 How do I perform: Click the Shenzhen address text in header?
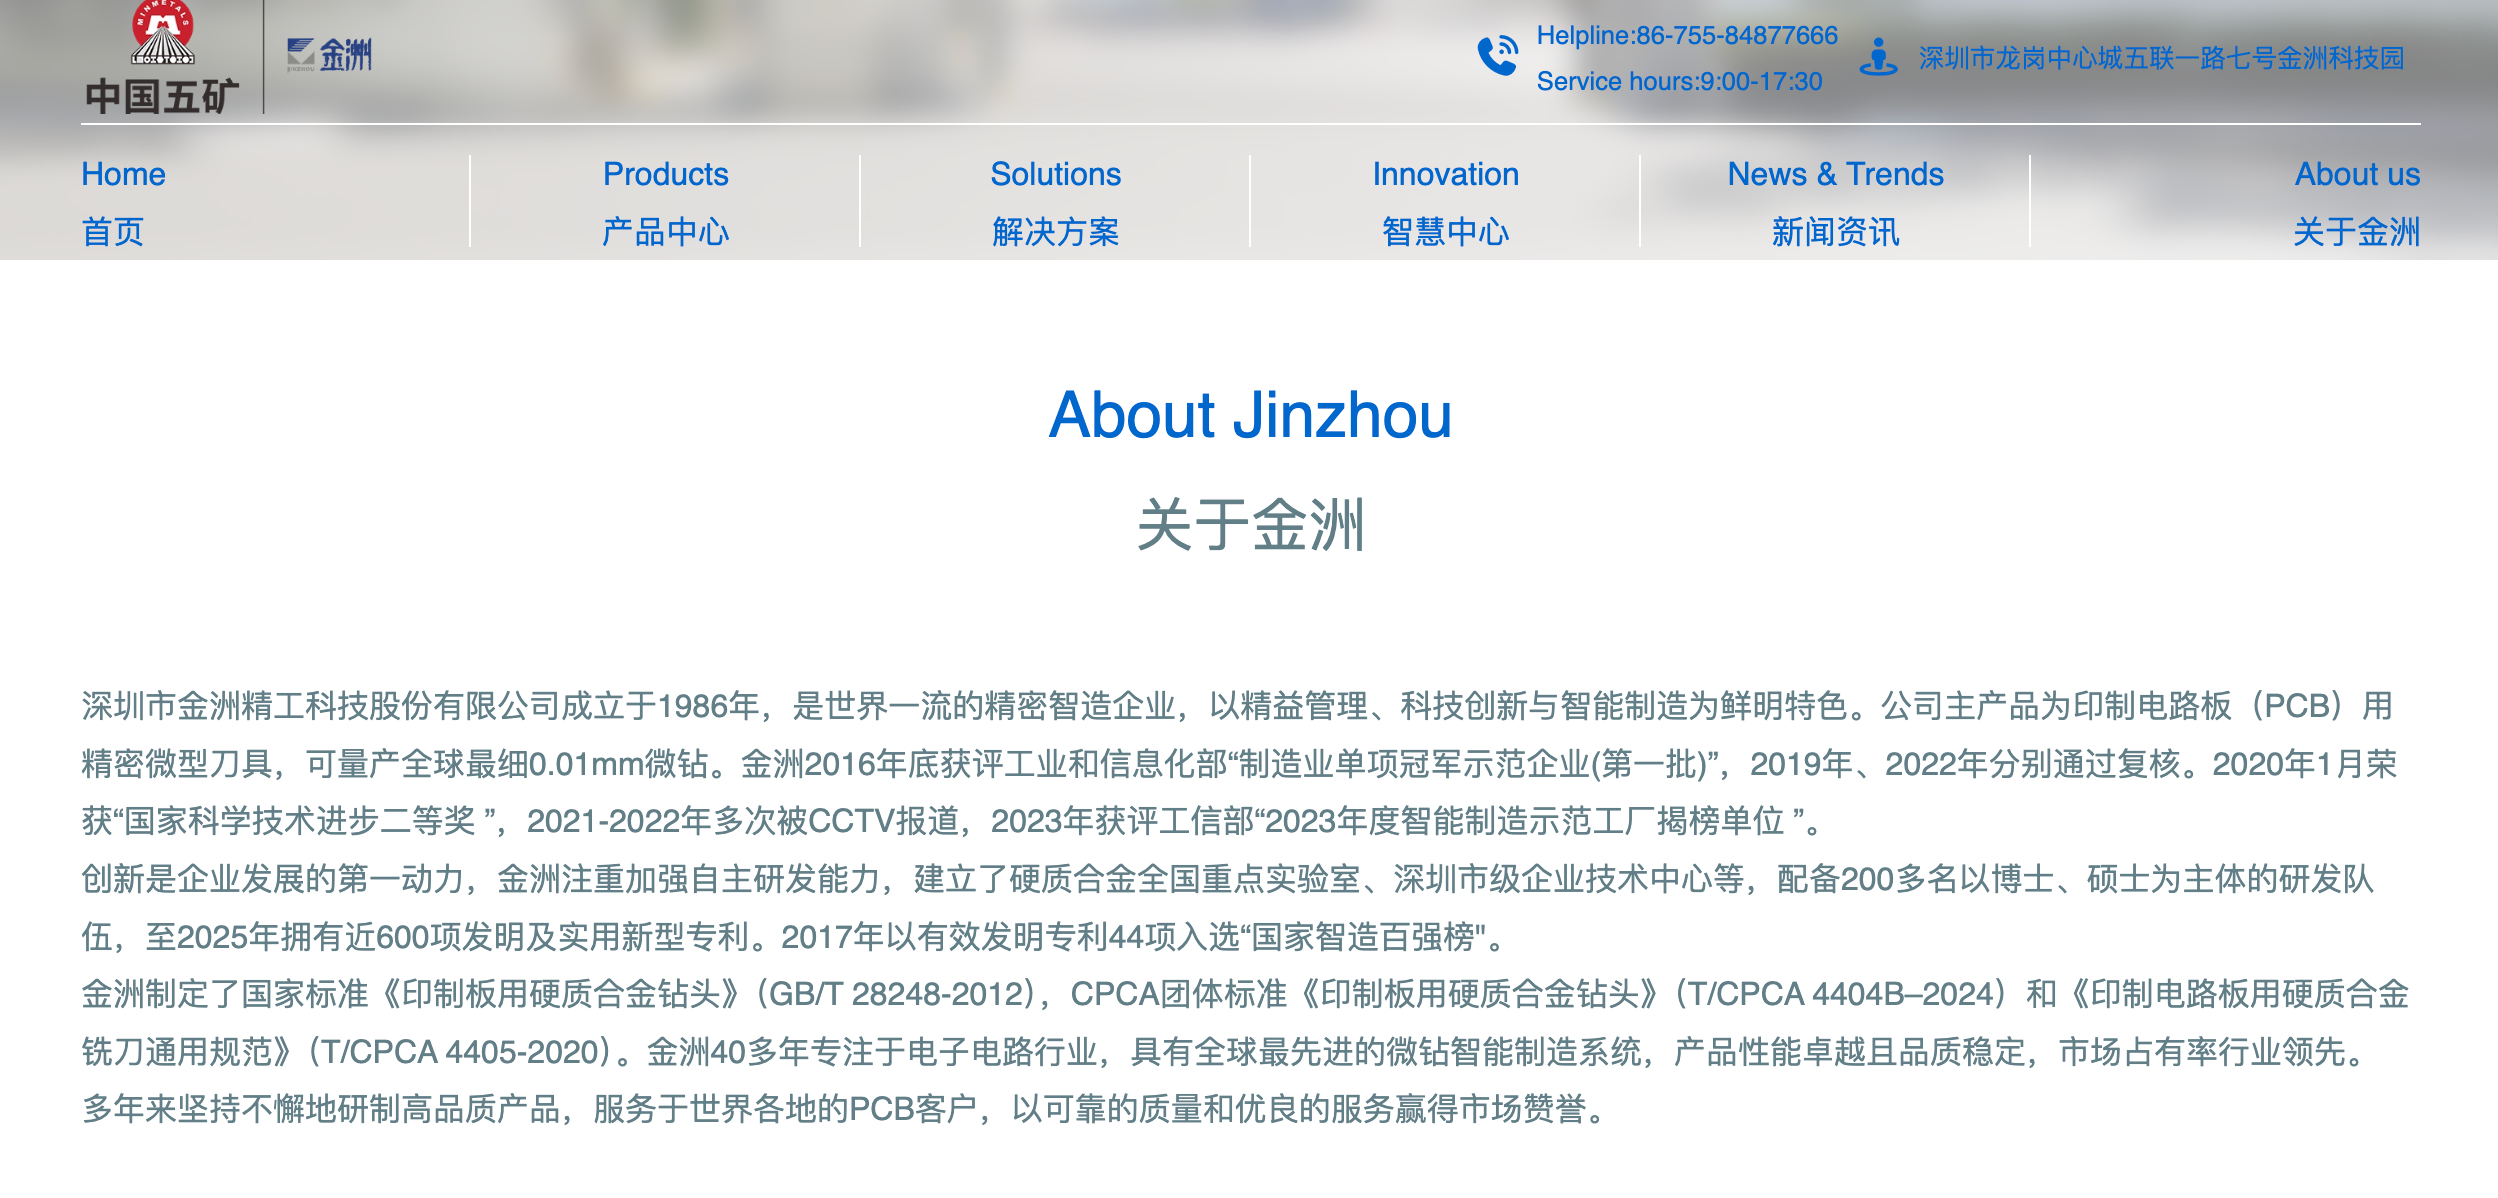point(2161,58)
